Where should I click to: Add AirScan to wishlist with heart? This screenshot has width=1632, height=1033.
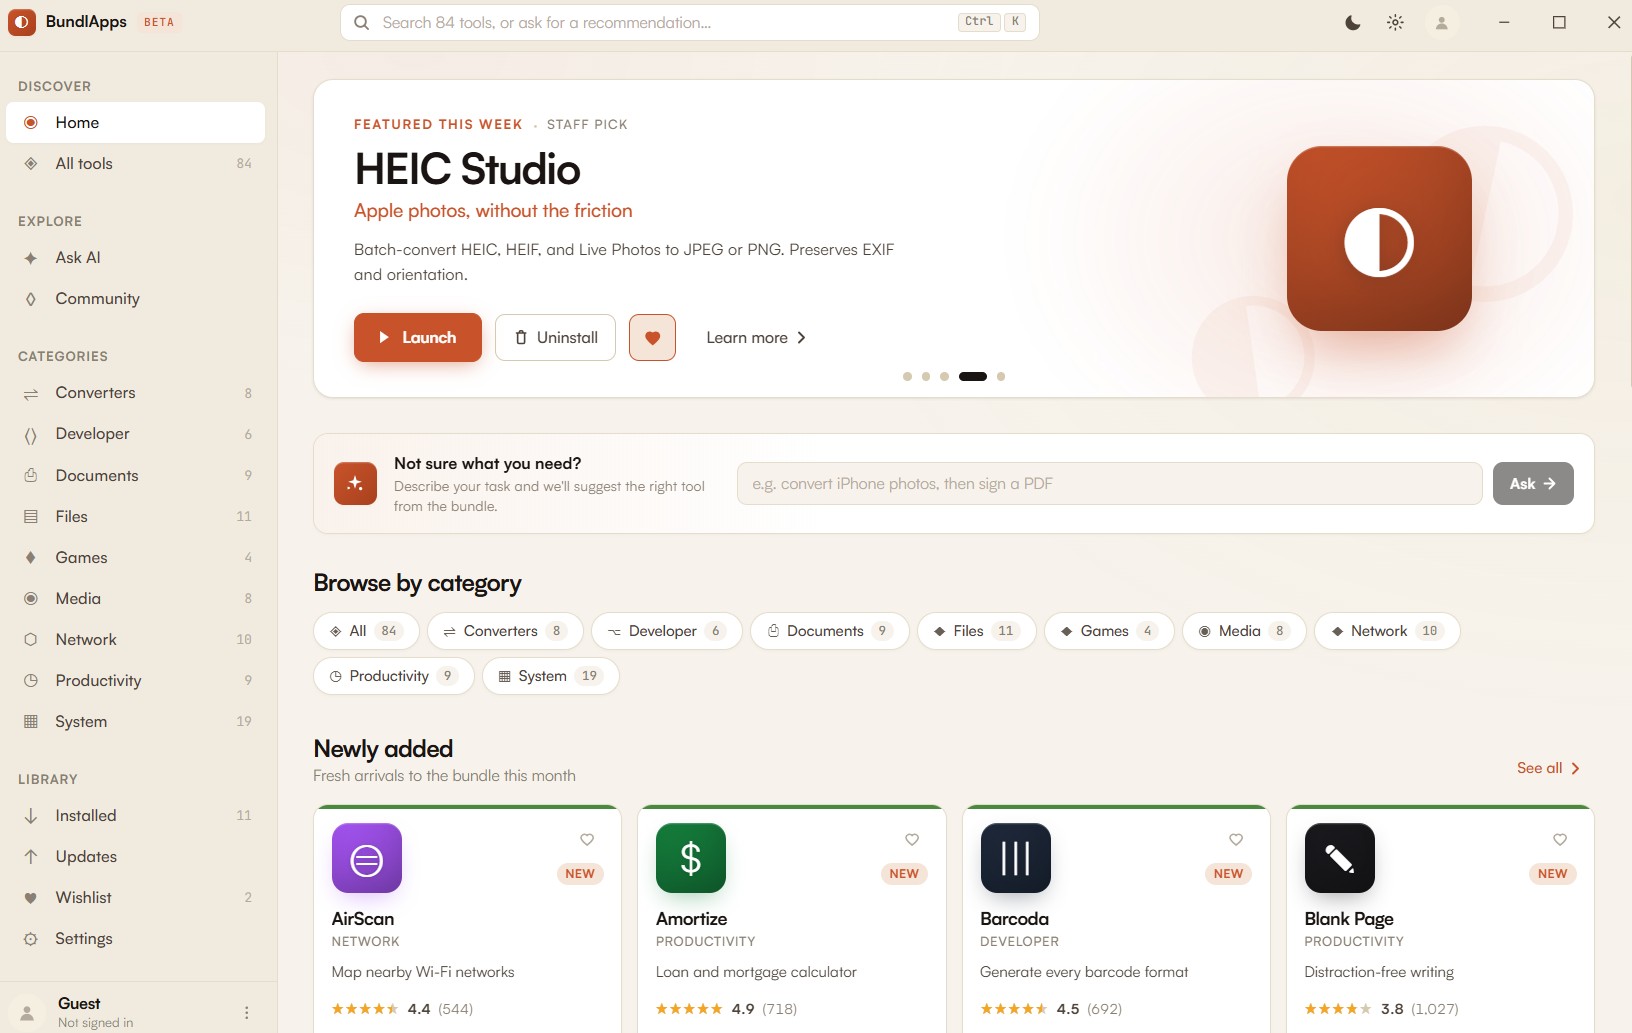point(587,840)
